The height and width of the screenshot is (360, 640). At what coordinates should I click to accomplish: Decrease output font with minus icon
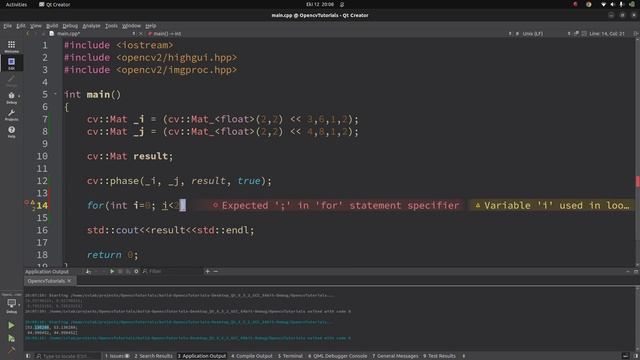[216, 271]
